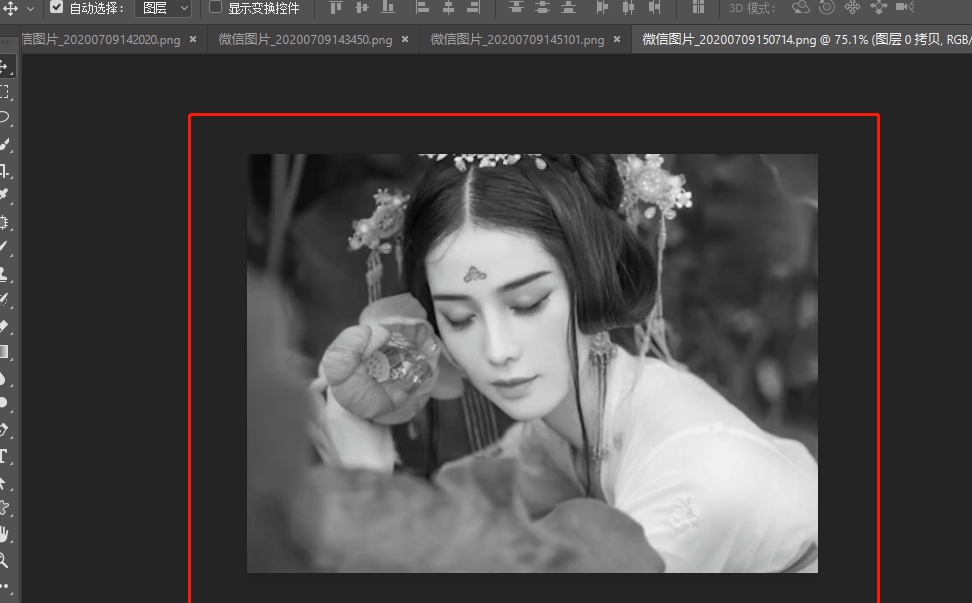Close the 微信图片_20200709143450.png tab
972x603 pixels.
(x=405, y=39)
